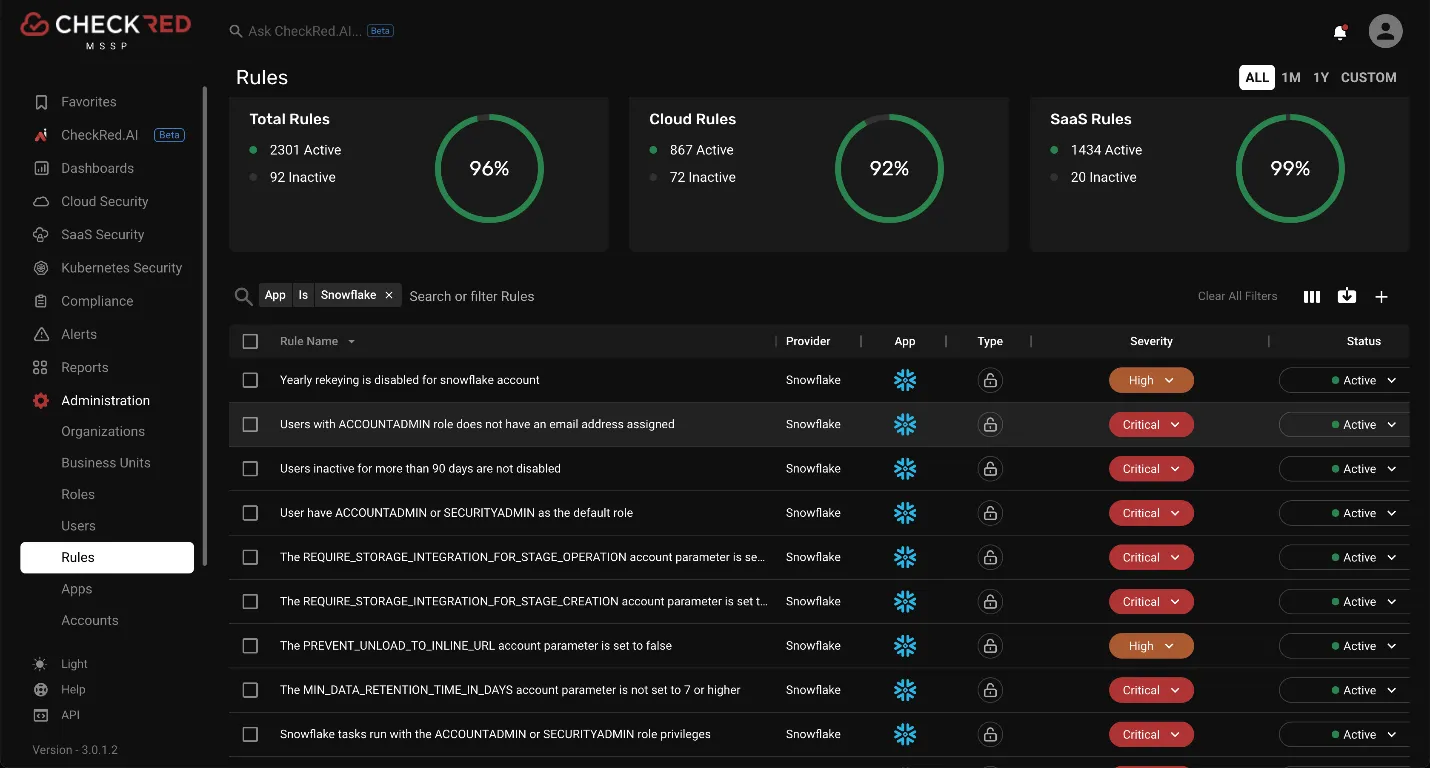Click Clear All Filters
Screen dimensions: 1430x768
pos(1238,296)
